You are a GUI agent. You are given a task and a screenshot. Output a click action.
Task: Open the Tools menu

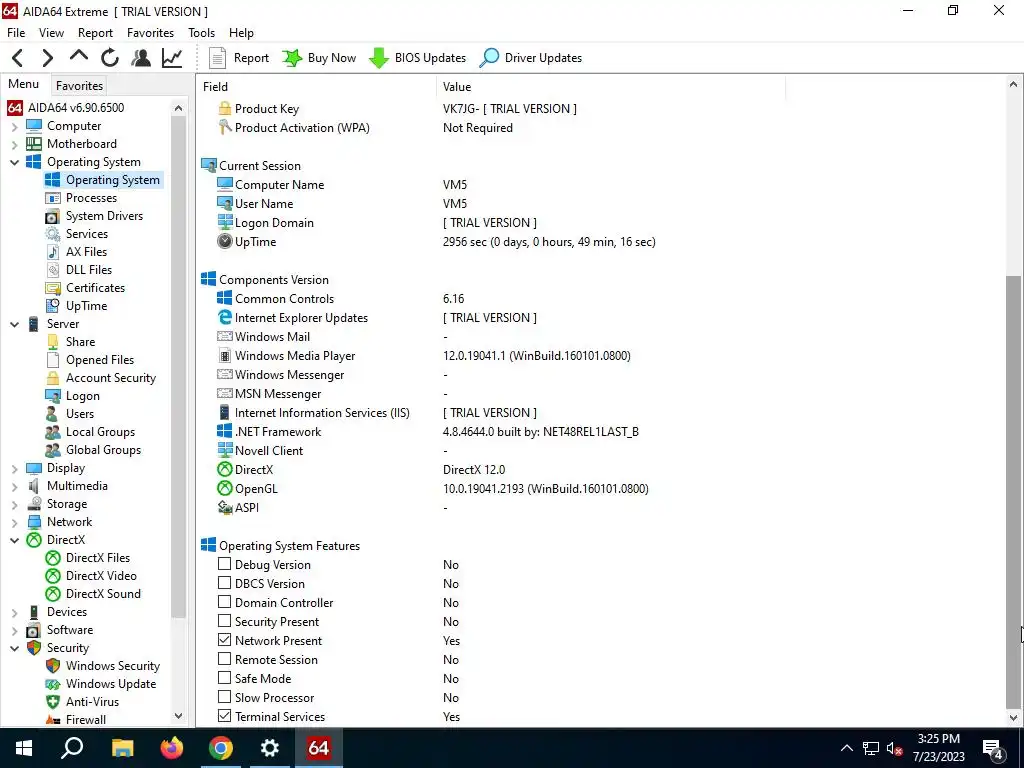coord(201,33)
